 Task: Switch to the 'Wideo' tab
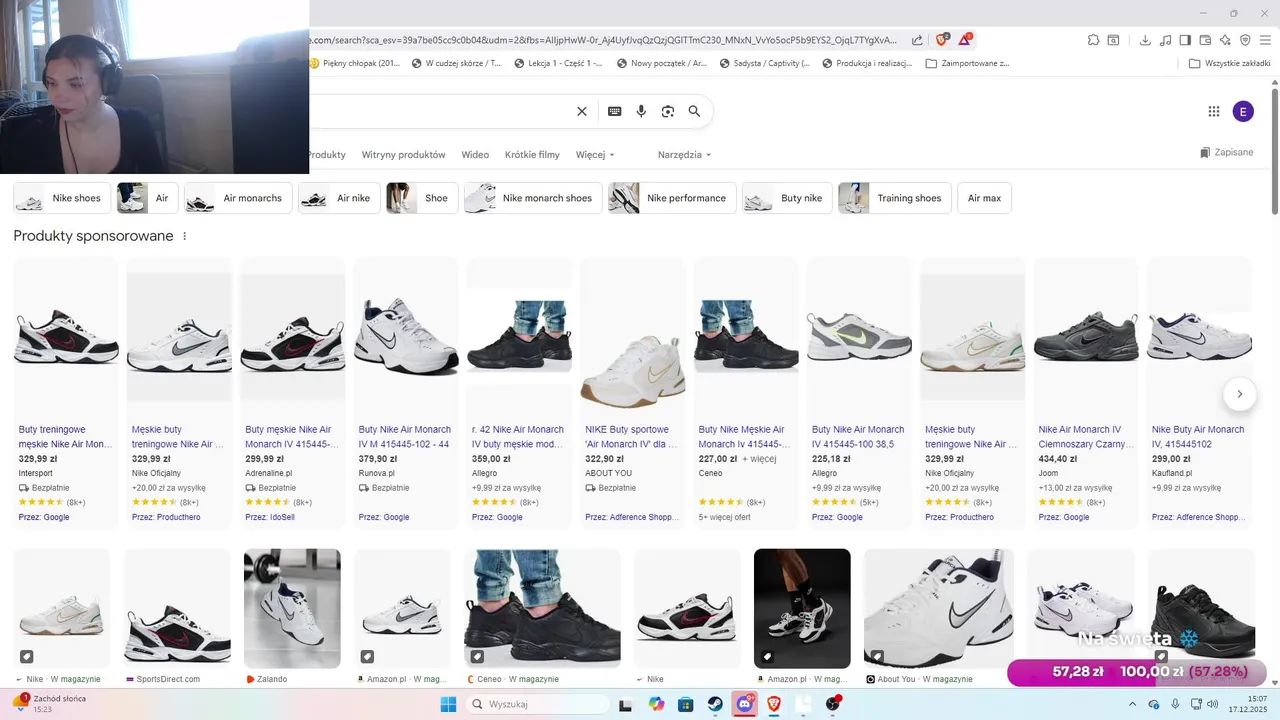click(475, 155)
